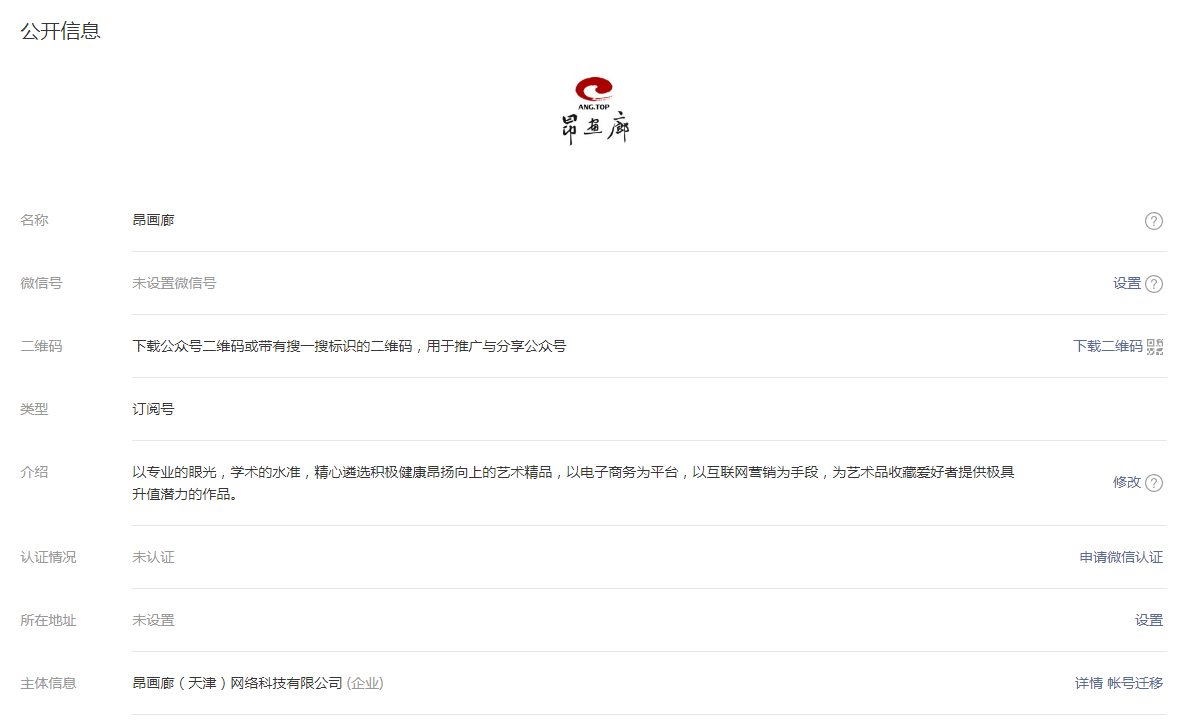Click 昂画廊（天津）网络科技有限公司 text
1198x720 pixels.
[x=237, y=683]
